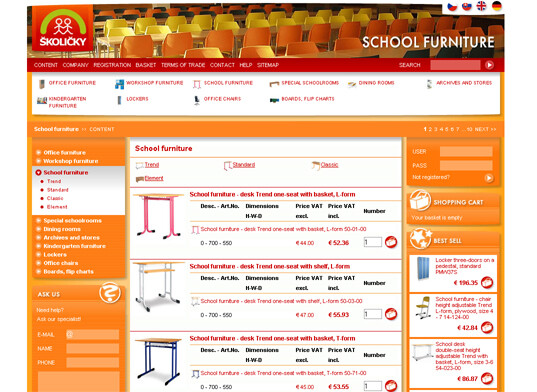Go to results page 2

click(430, 129)
